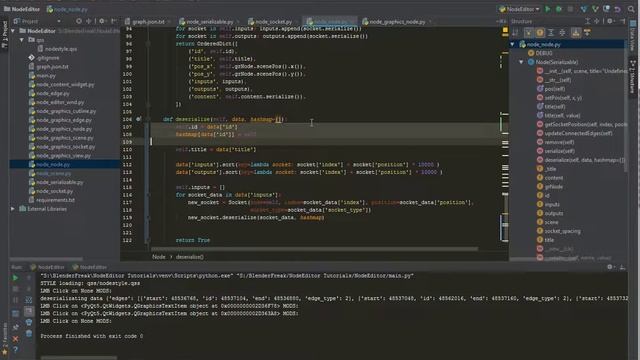Toggle Show Fields button in Structure toolbar
The height and width of the screenshot is (360, 640).
[540, 32]
